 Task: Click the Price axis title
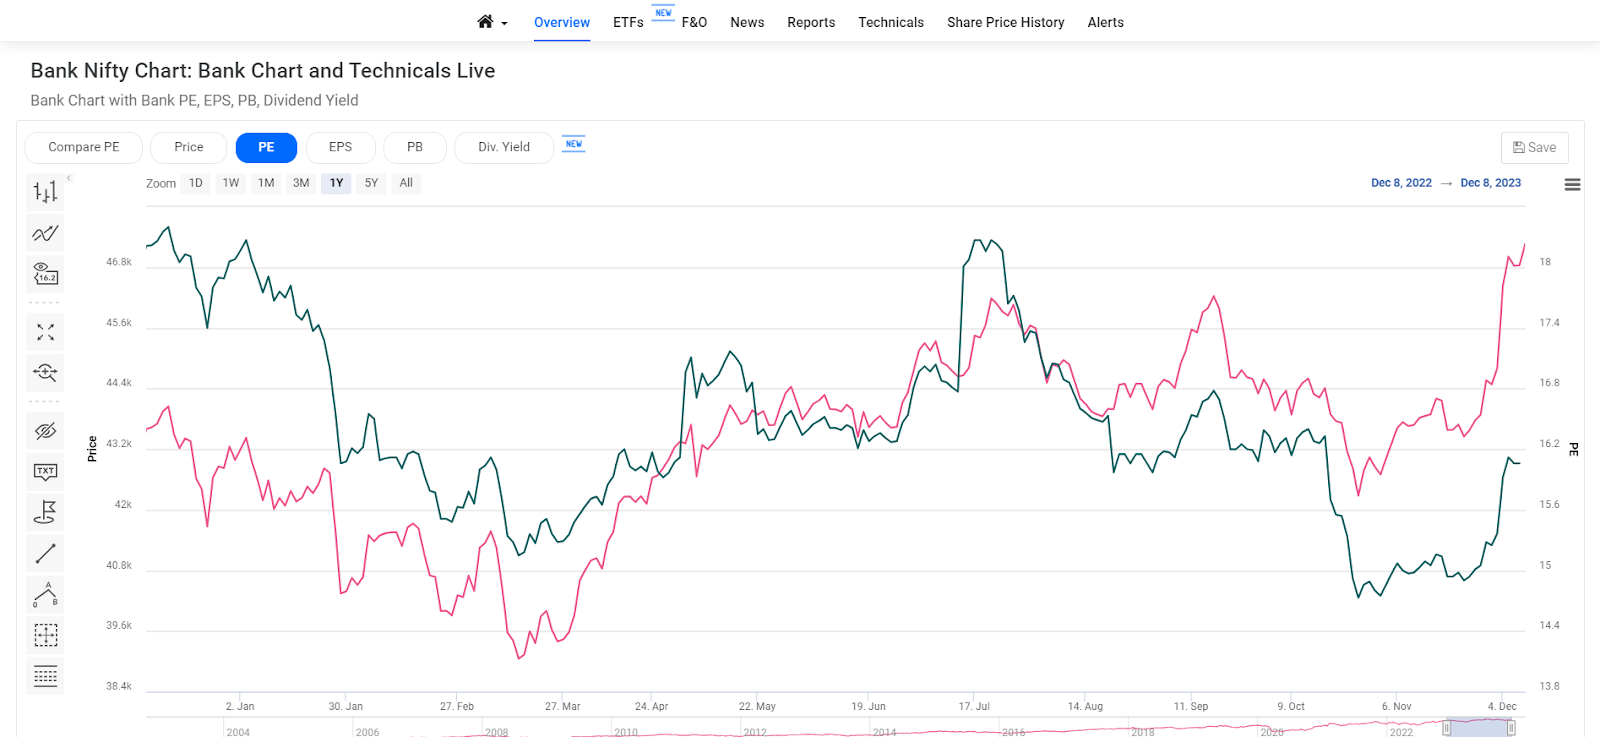[x=92, y=449]
